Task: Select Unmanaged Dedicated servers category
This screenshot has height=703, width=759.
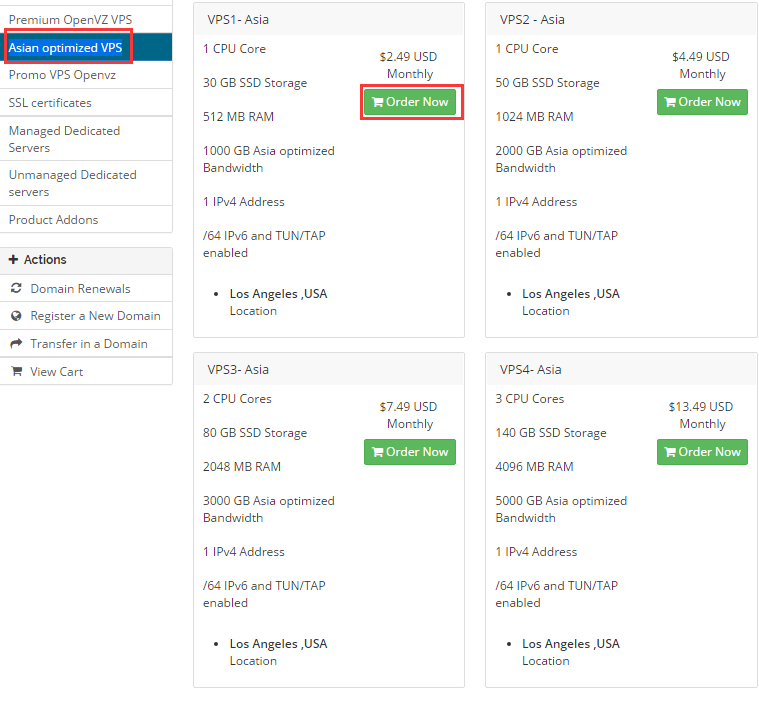Action: [72, 183]
